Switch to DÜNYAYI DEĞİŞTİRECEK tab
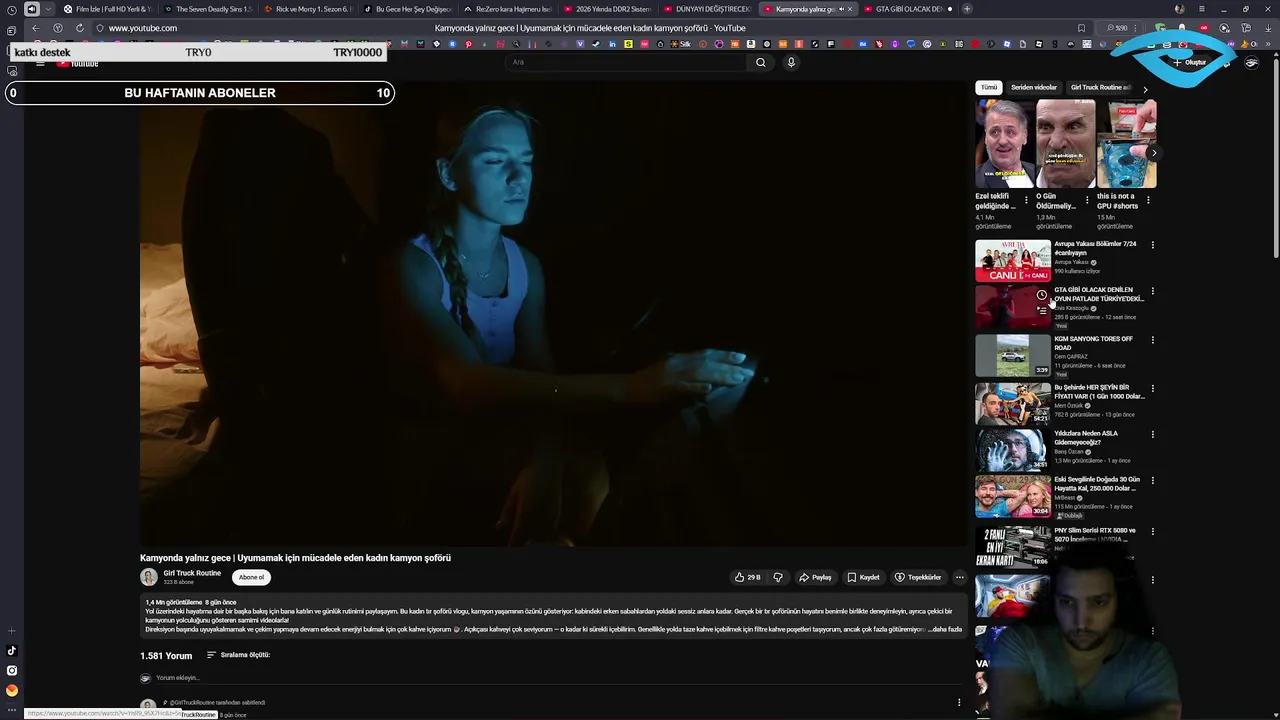 tap(708, 9)
